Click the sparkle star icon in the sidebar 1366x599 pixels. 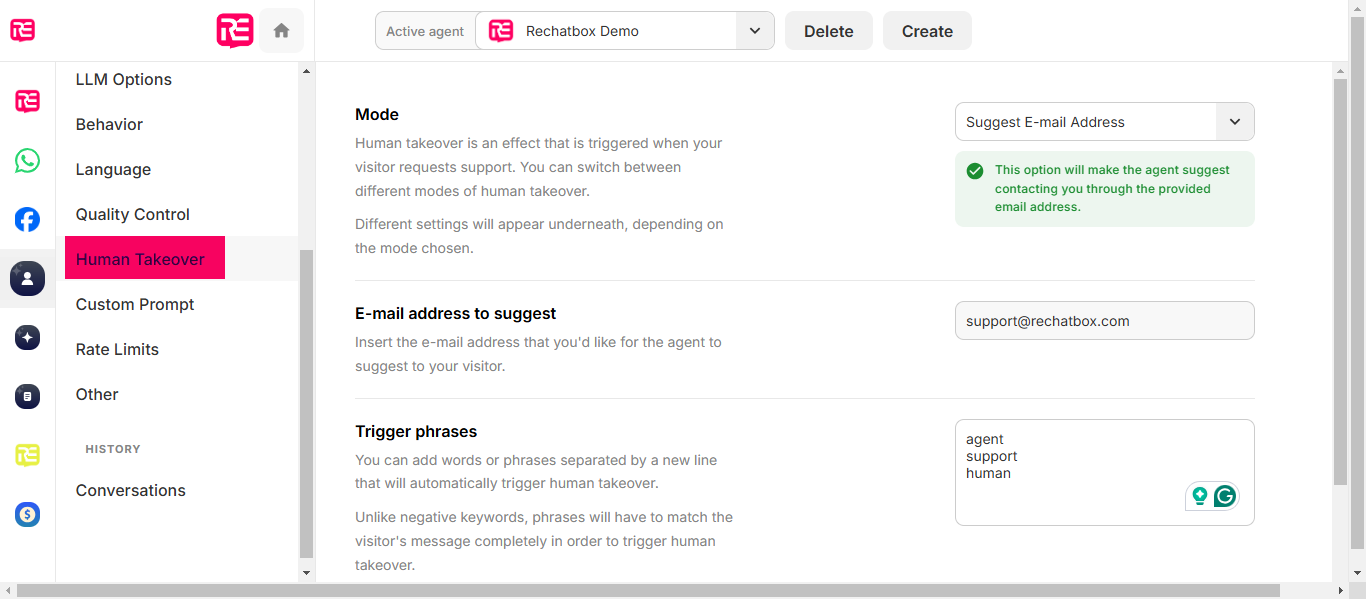click(27, 338)
